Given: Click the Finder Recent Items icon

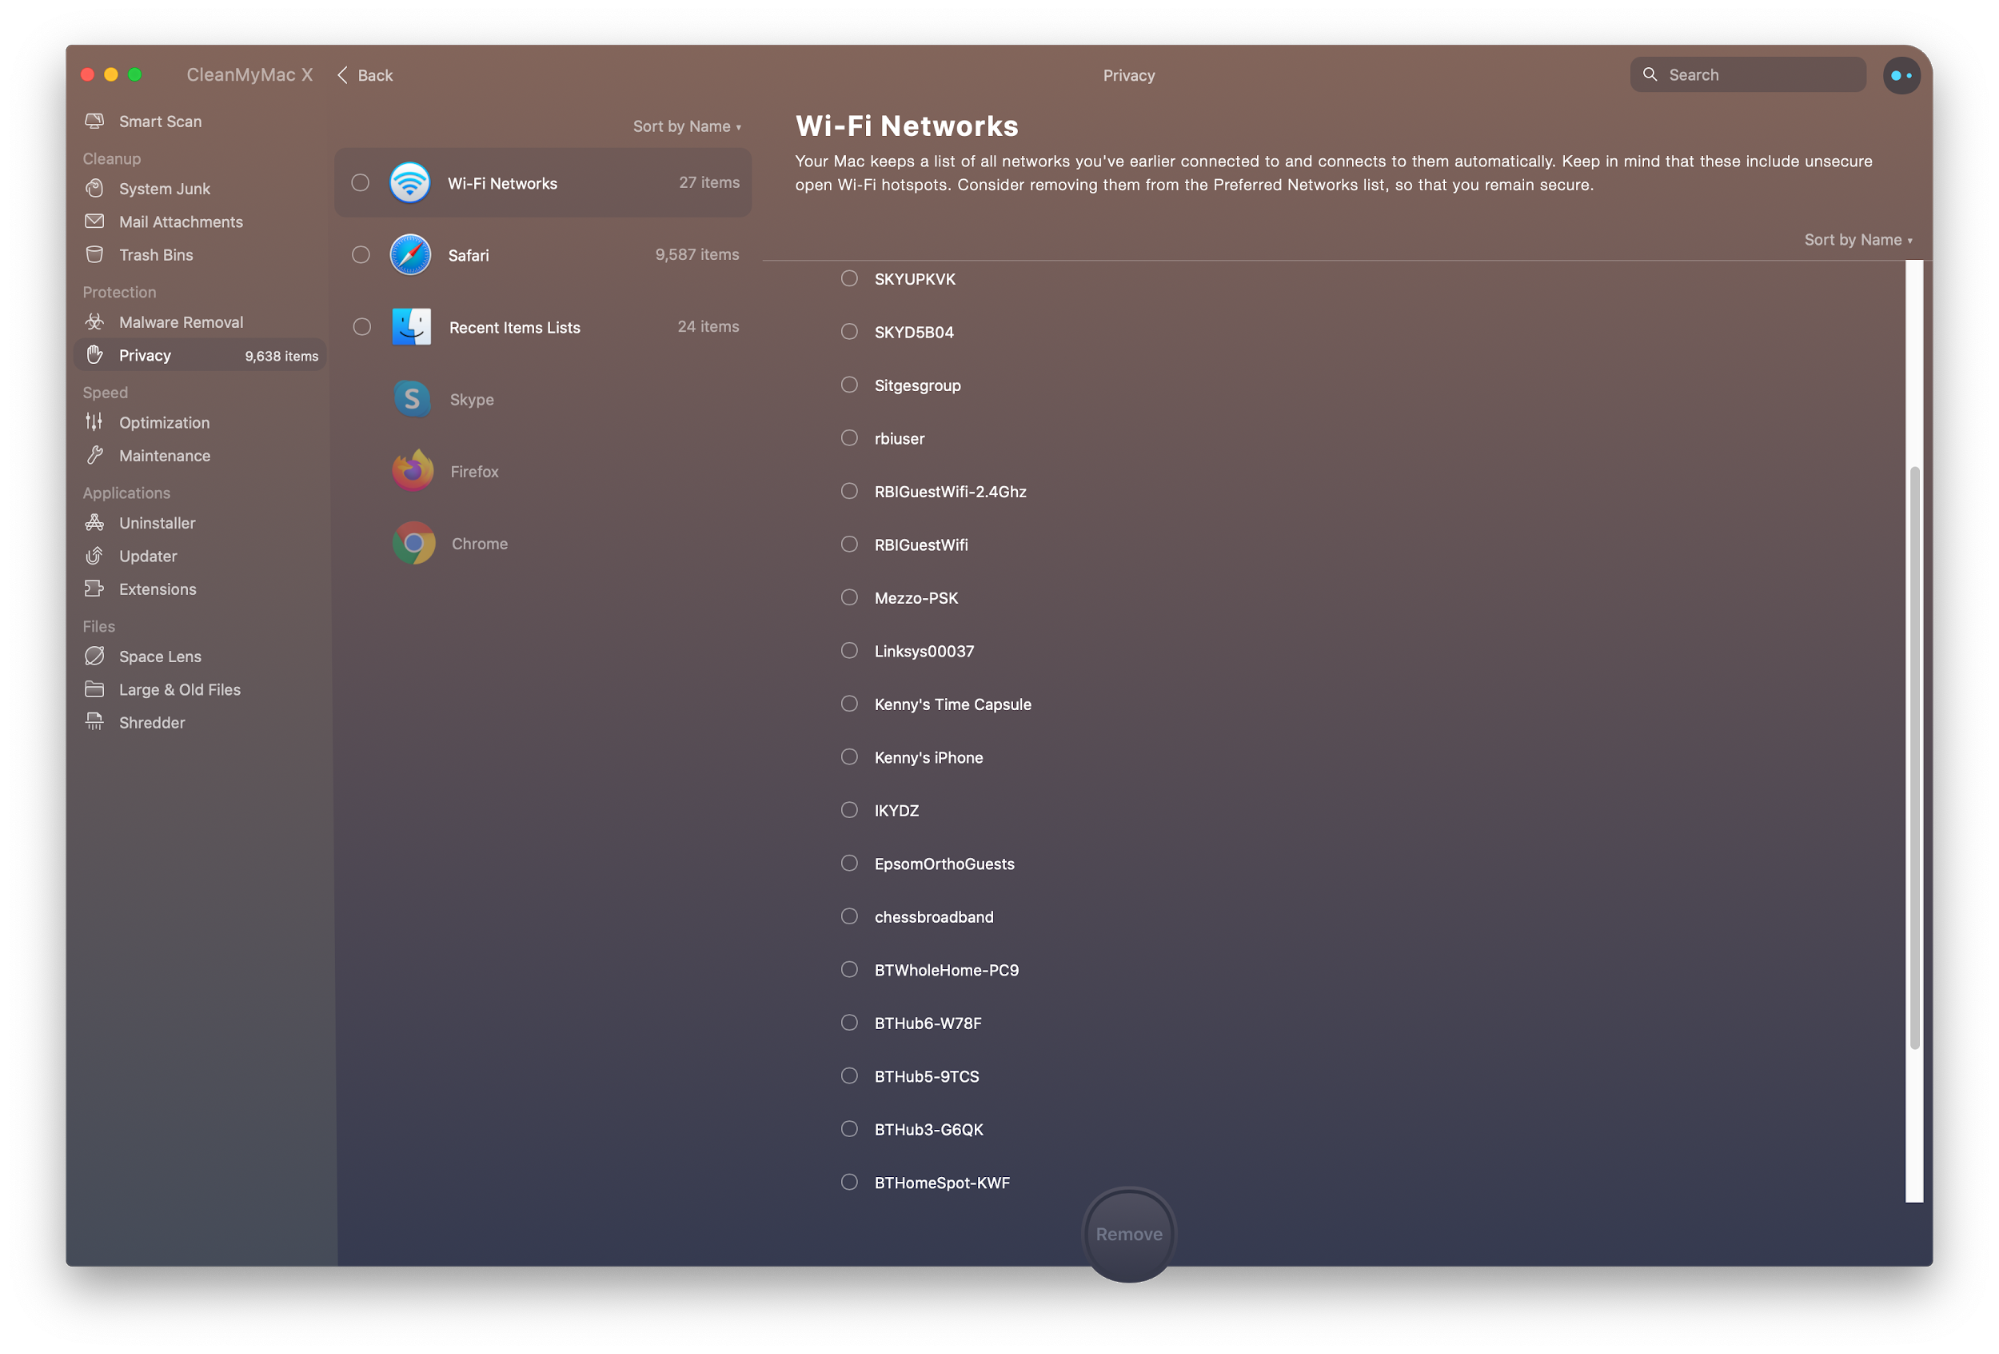Looking at the screenshot, I should (x=411, y=327).
